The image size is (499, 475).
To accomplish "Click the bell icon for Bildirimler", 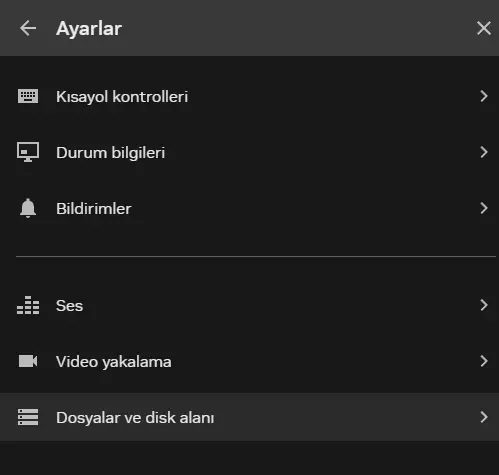I will pos(28,208).
